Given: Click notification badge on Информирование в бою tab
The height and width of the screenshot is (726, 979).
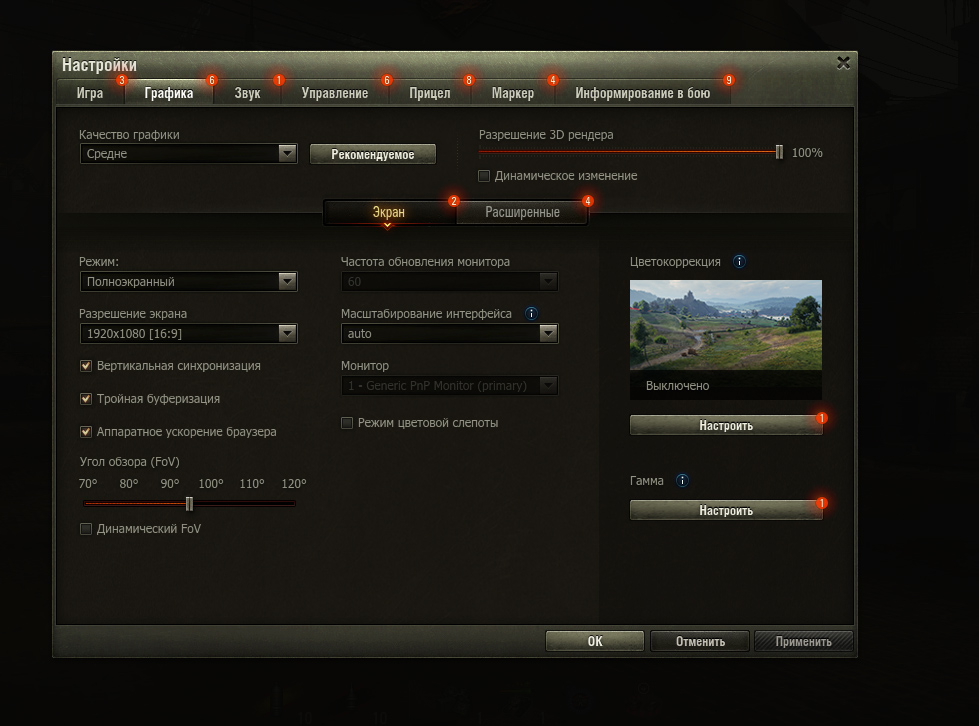Looking at the screenshot, I should coord(728,80).
